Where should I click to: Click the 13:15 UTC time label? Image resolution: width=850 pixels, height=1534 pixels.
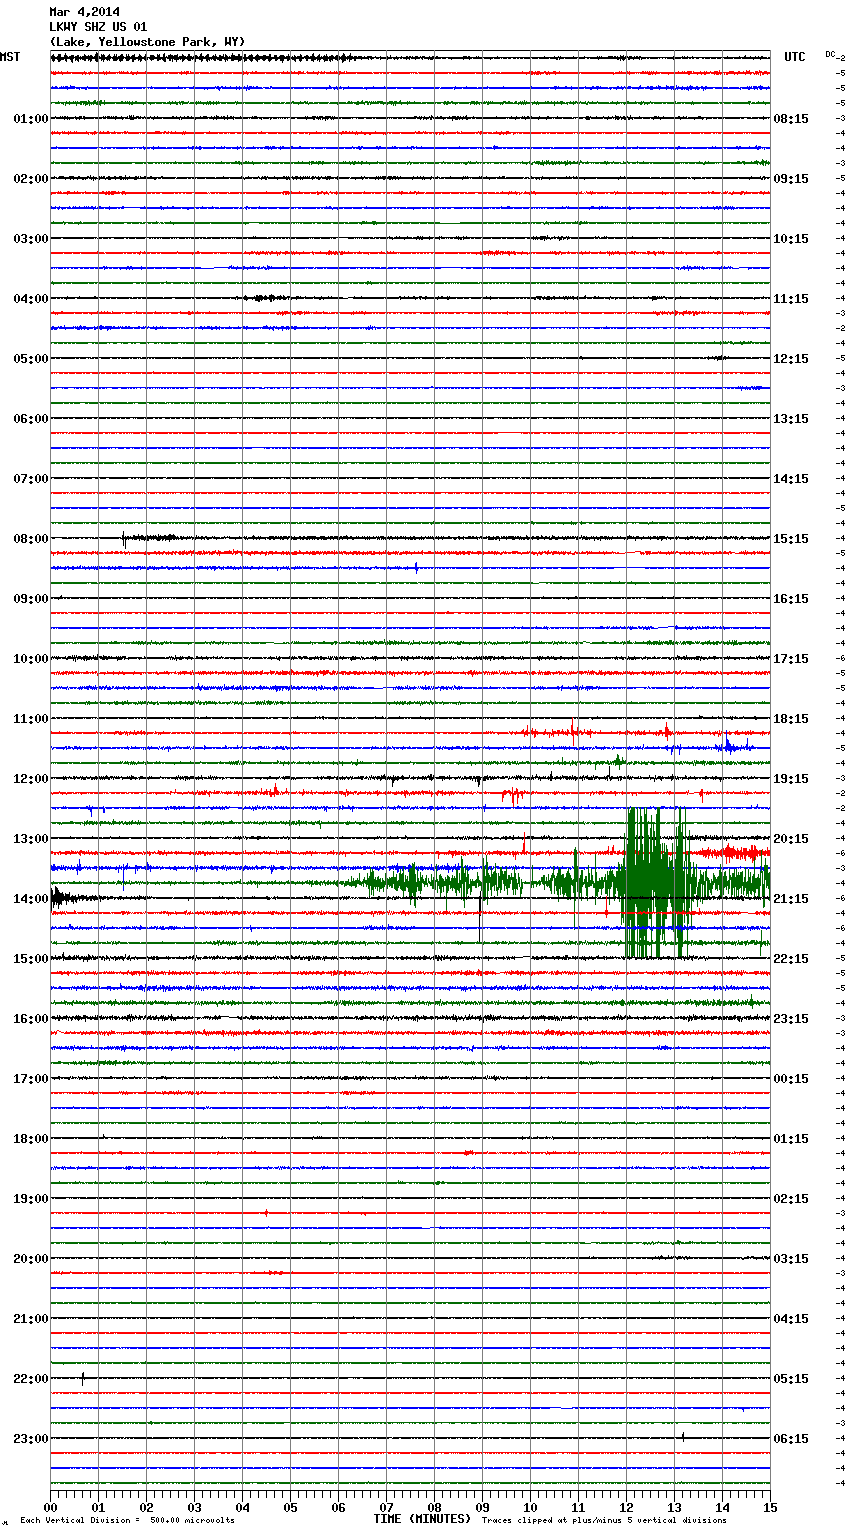[x=791, y=419]
